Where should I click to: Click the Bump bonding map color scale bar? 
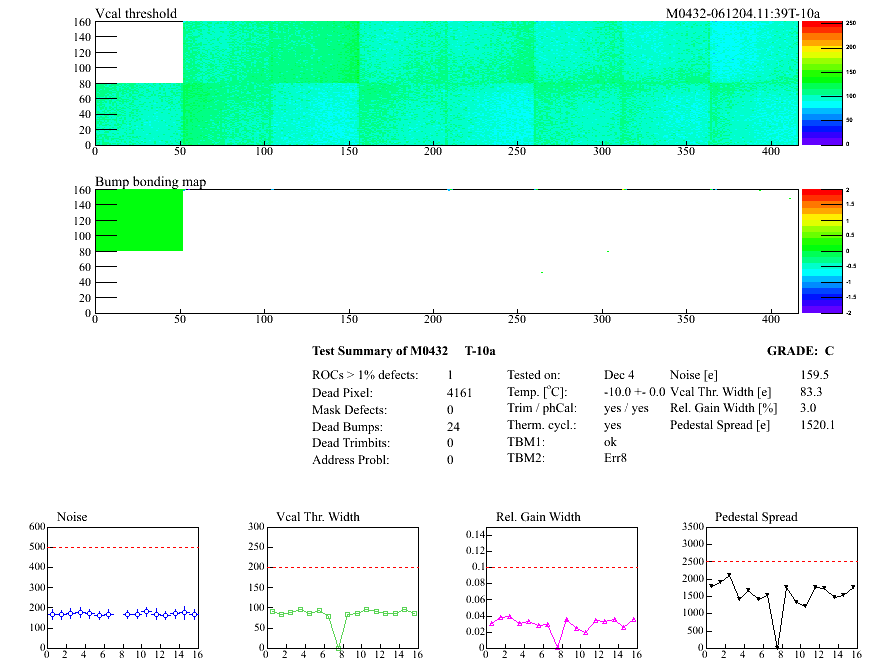tap(822, 251)
